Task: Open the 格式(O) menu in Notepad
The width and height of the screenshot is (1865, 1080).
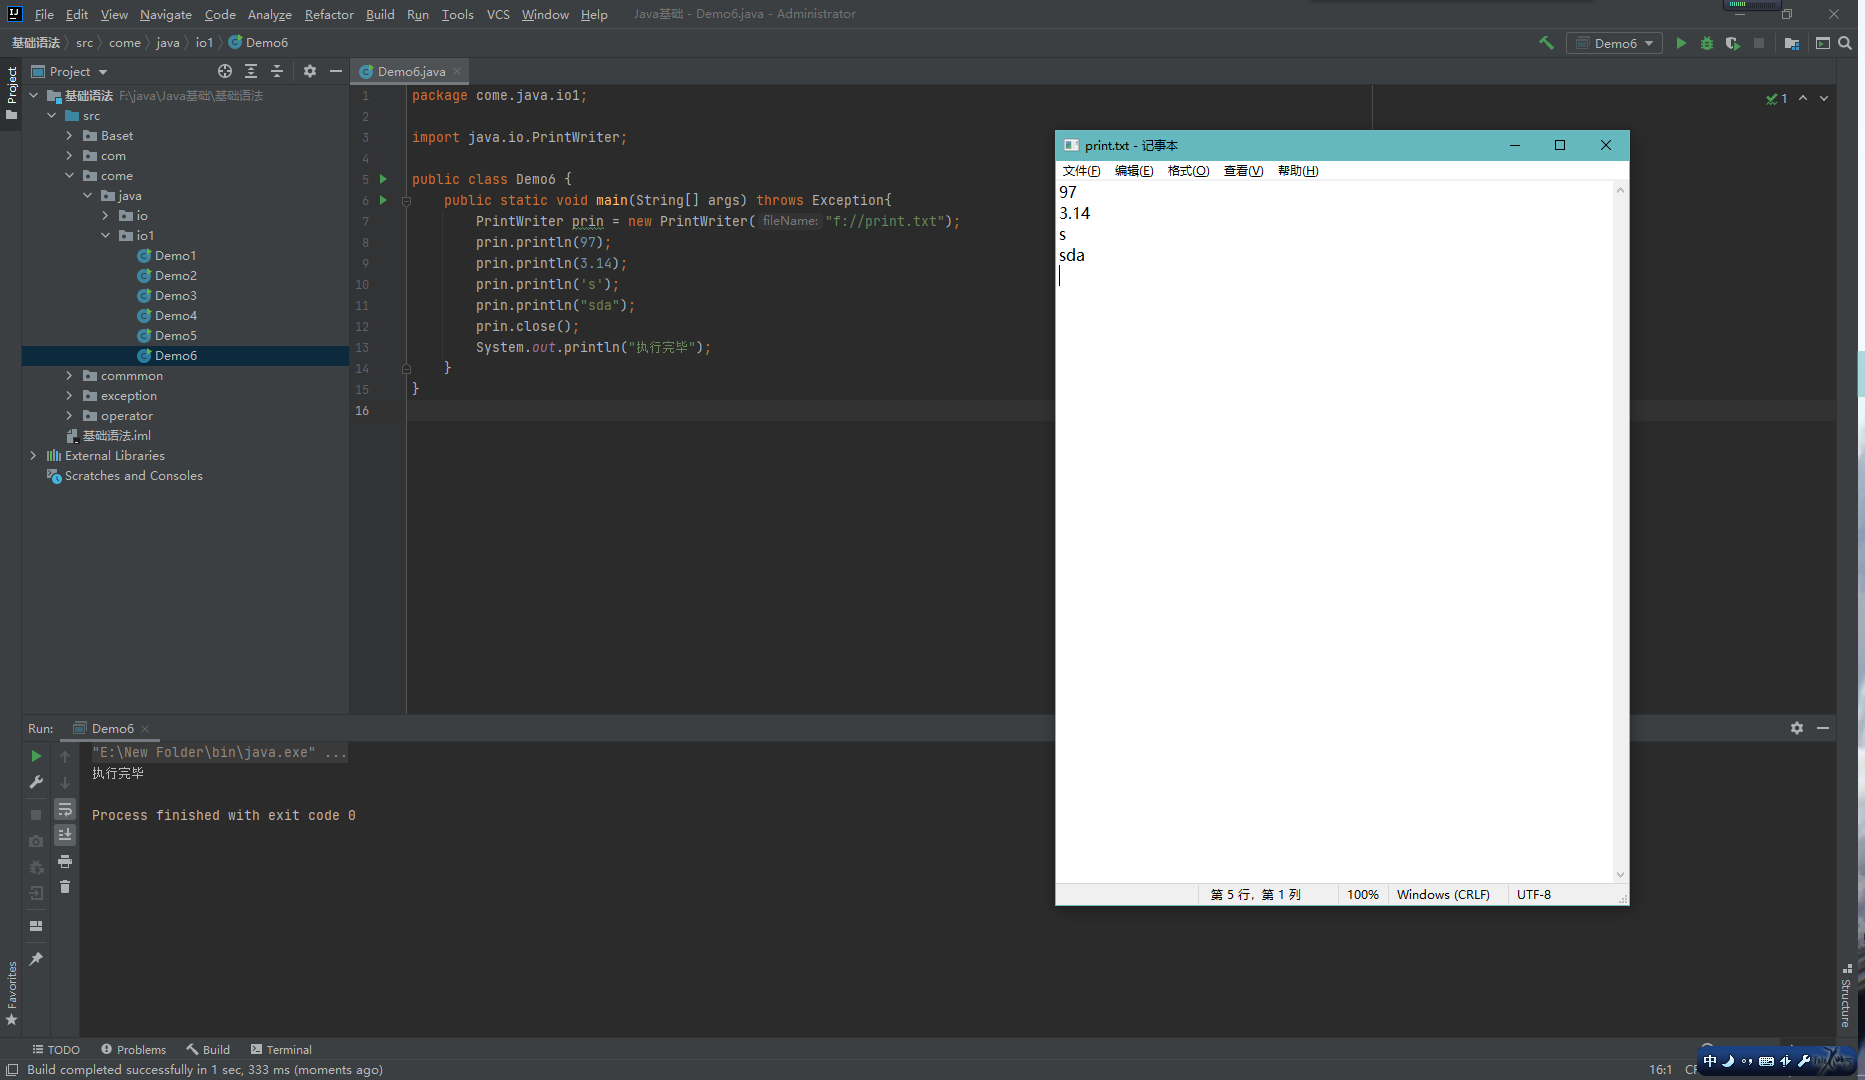Action: pos(1188,171)
